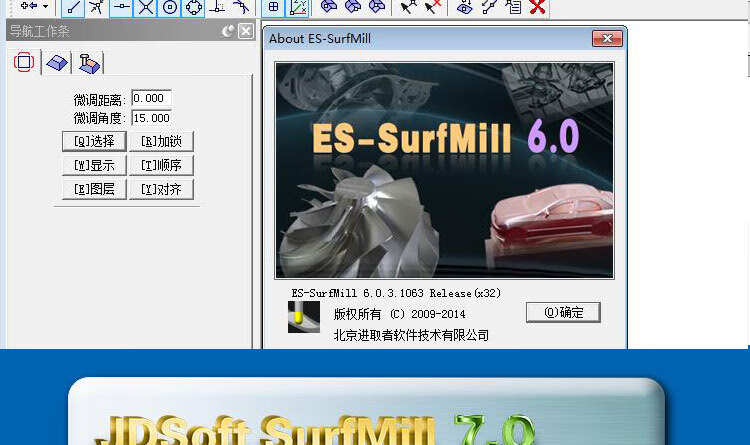Image resolution: width=750 pixels, height=445 pixels.
Task: Toggle quadrant point snap tool
Action: pos(194,7)
